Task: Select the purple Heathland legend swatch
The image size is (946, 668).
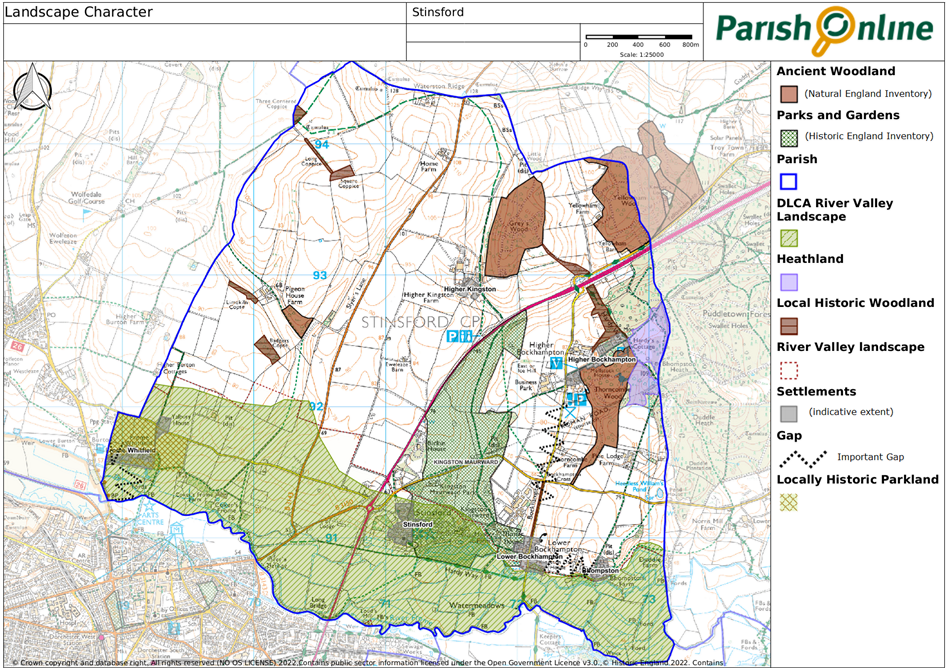Action: click(789, 282)
